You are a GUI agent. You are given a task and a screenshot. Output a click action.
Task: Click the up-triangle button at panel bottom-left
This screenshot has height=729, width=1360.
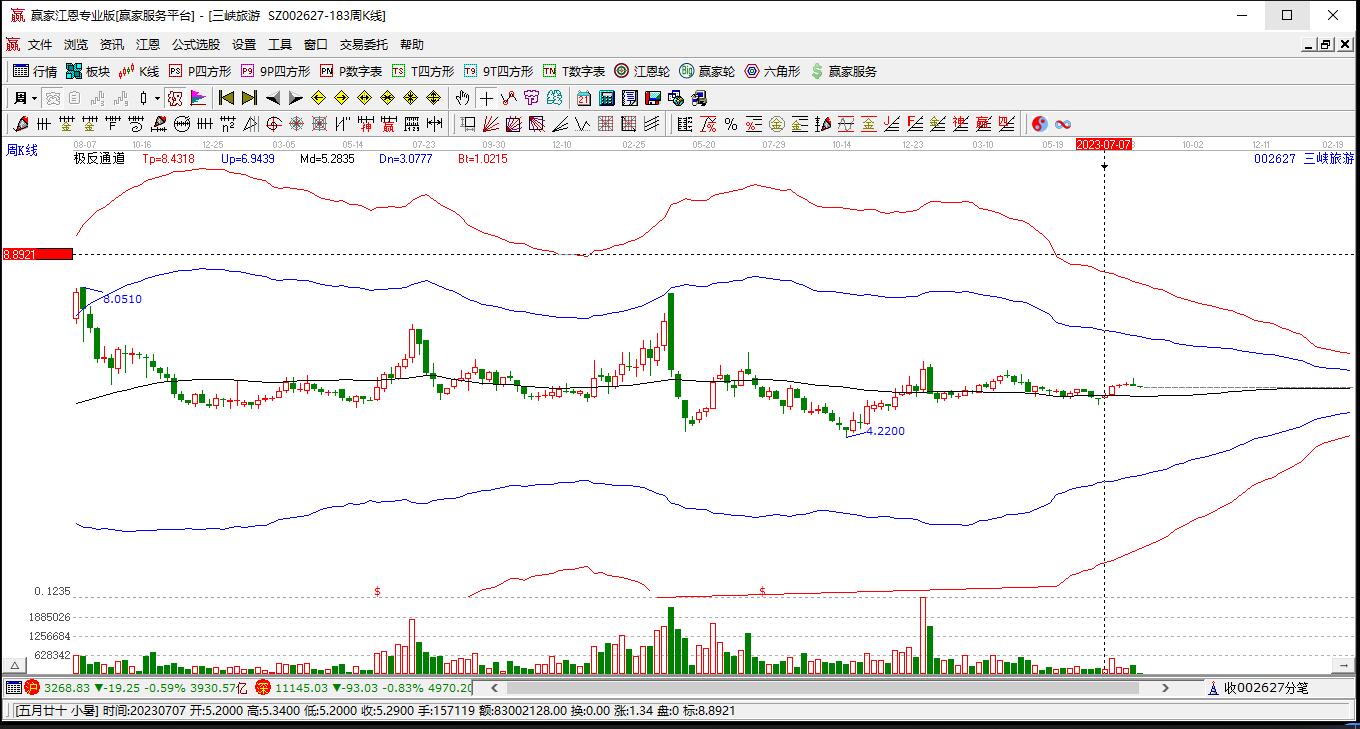(15, 665)
